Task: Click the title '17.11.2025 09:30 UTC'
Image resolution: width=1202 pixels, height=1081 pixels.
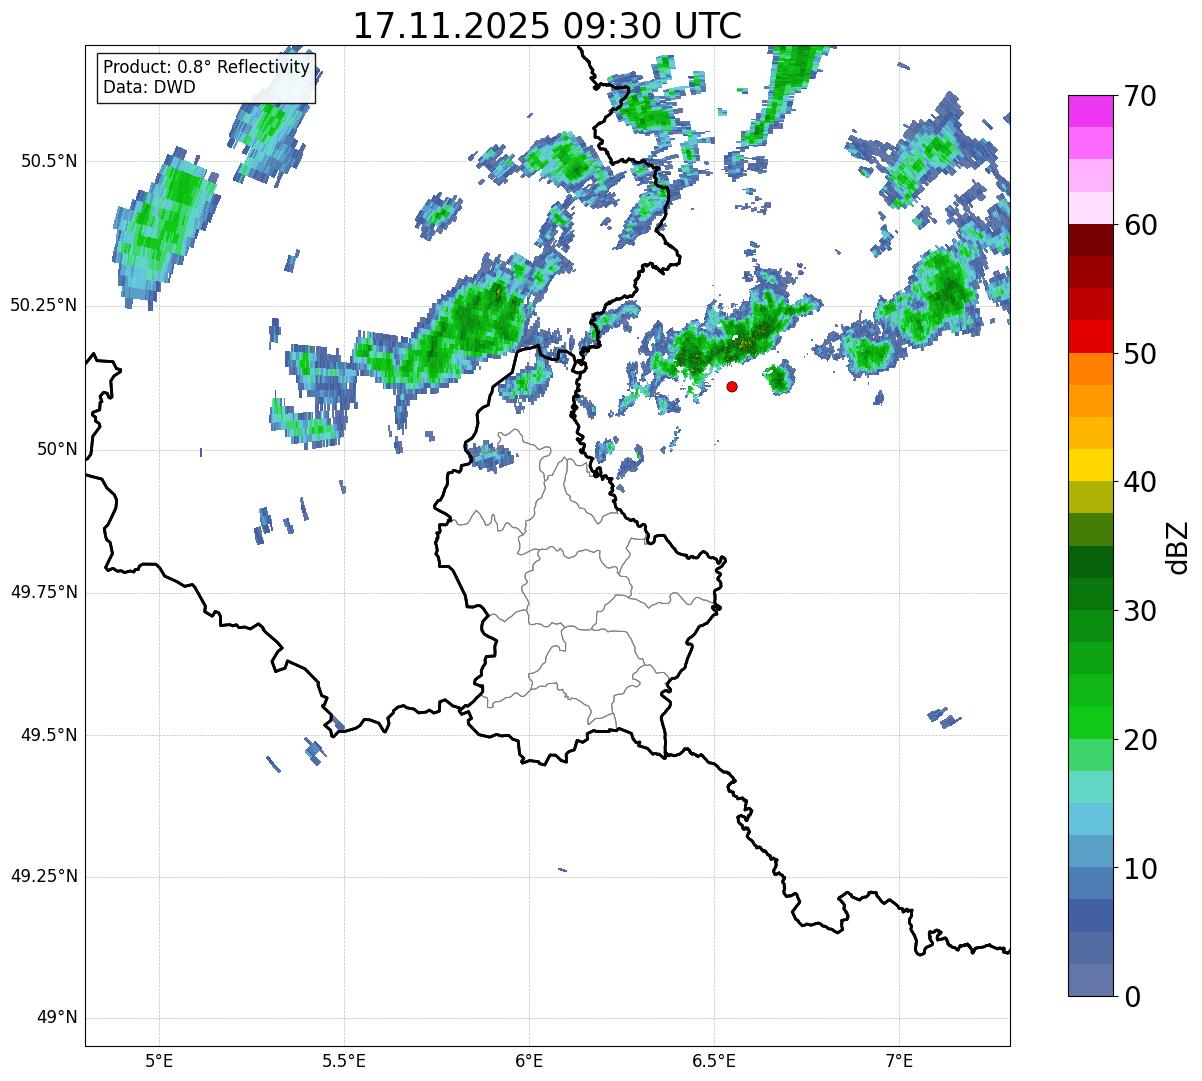Action: pos(547,25)
